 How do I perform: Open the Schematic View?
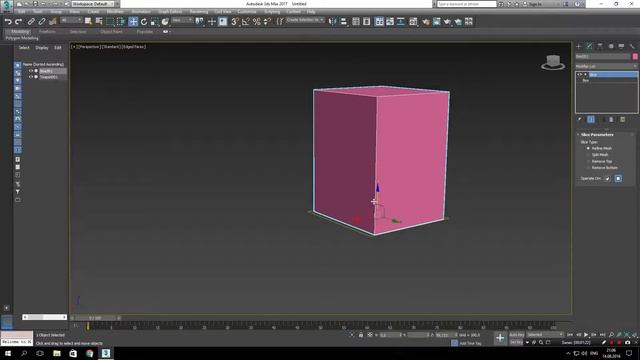point(401,22)
